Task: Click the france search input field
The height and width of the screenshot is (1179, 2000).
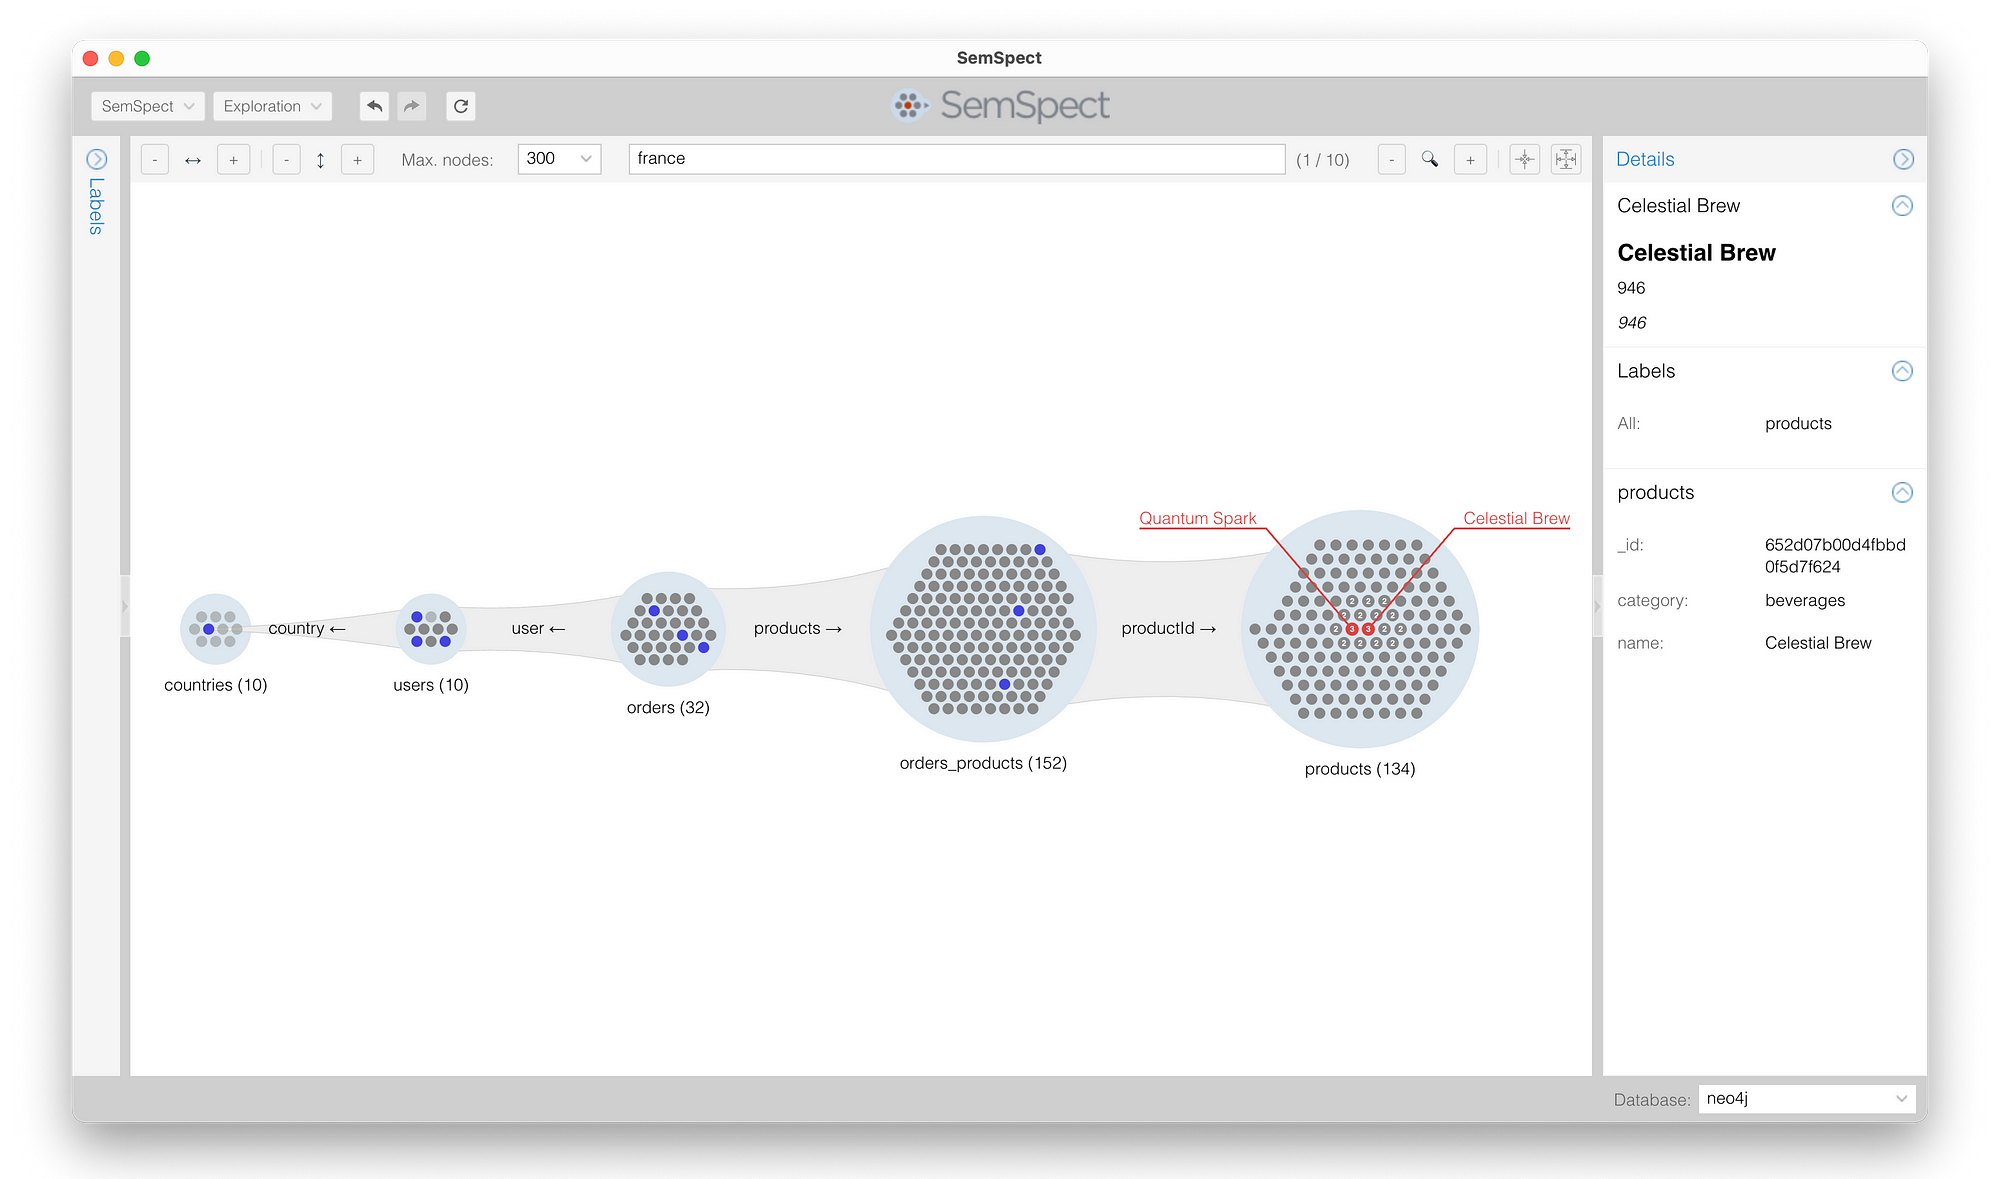Action: pos(956,159)
